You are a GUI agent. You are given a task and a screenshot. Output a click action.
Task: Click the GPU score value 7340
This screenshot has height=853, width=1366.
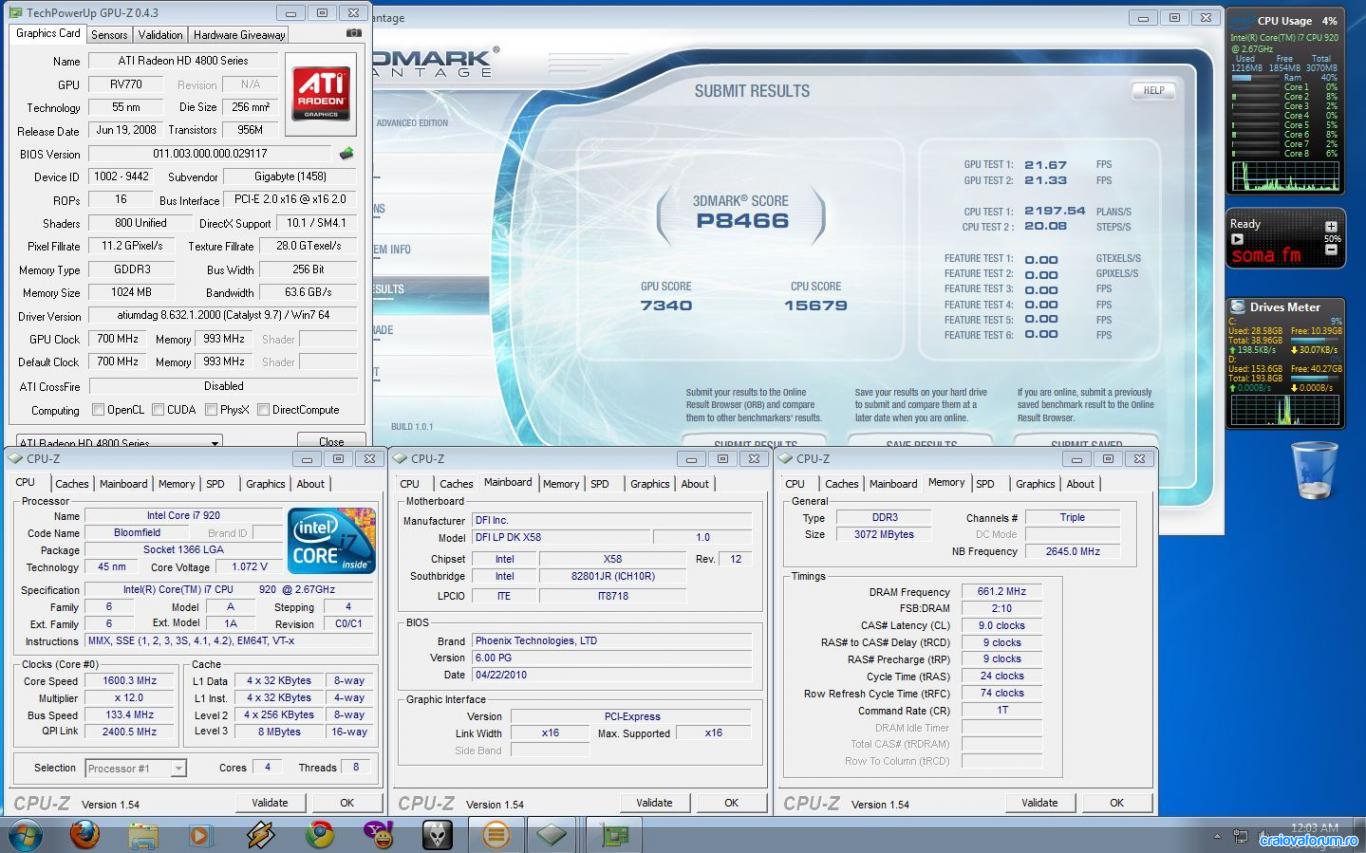coord(666,306)
